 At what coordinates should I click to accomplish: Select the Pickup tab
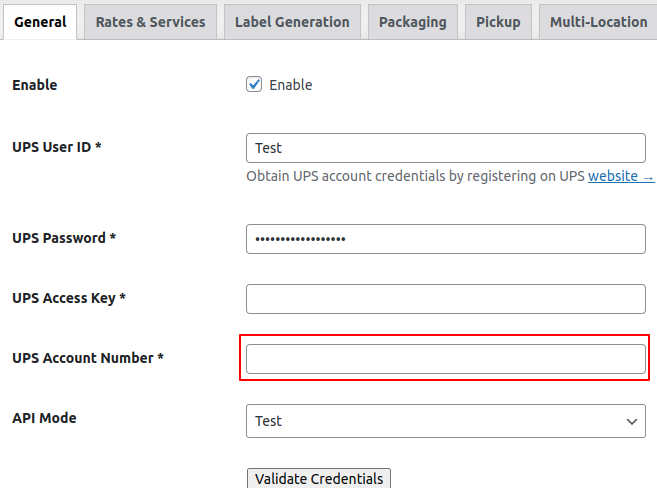498,22
